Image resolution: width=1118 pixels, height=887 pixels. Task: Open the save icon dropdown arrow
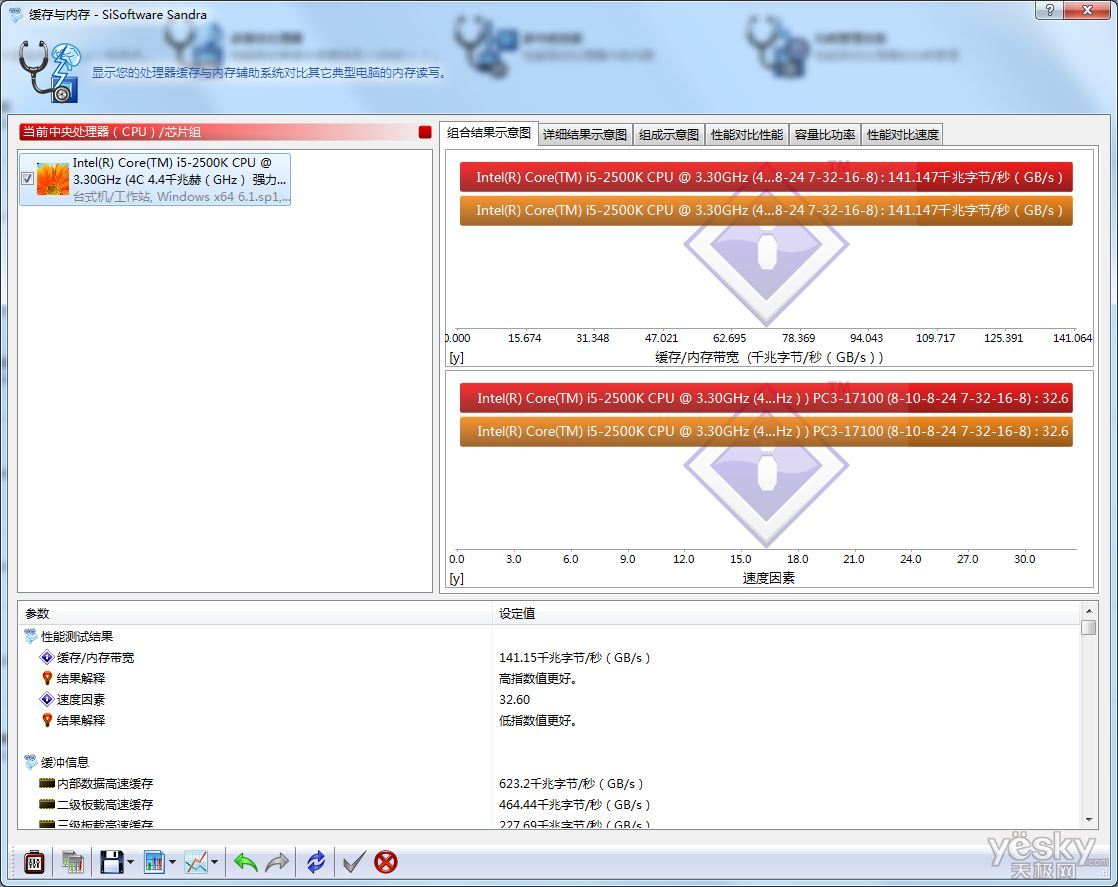coord(130,863)
